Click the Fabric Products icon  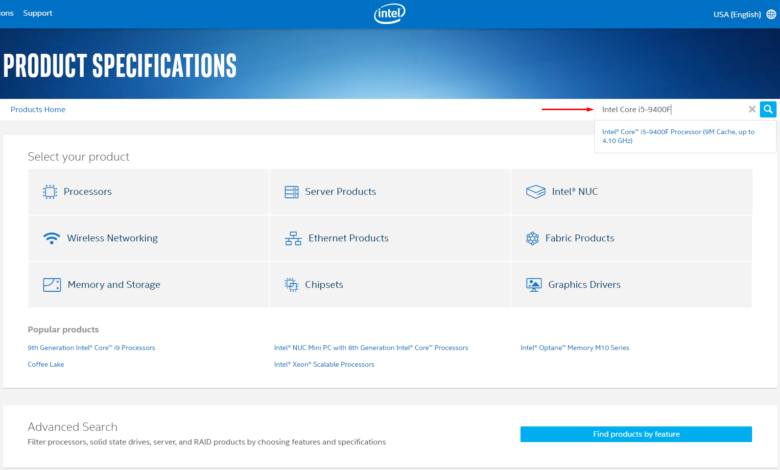532,238
